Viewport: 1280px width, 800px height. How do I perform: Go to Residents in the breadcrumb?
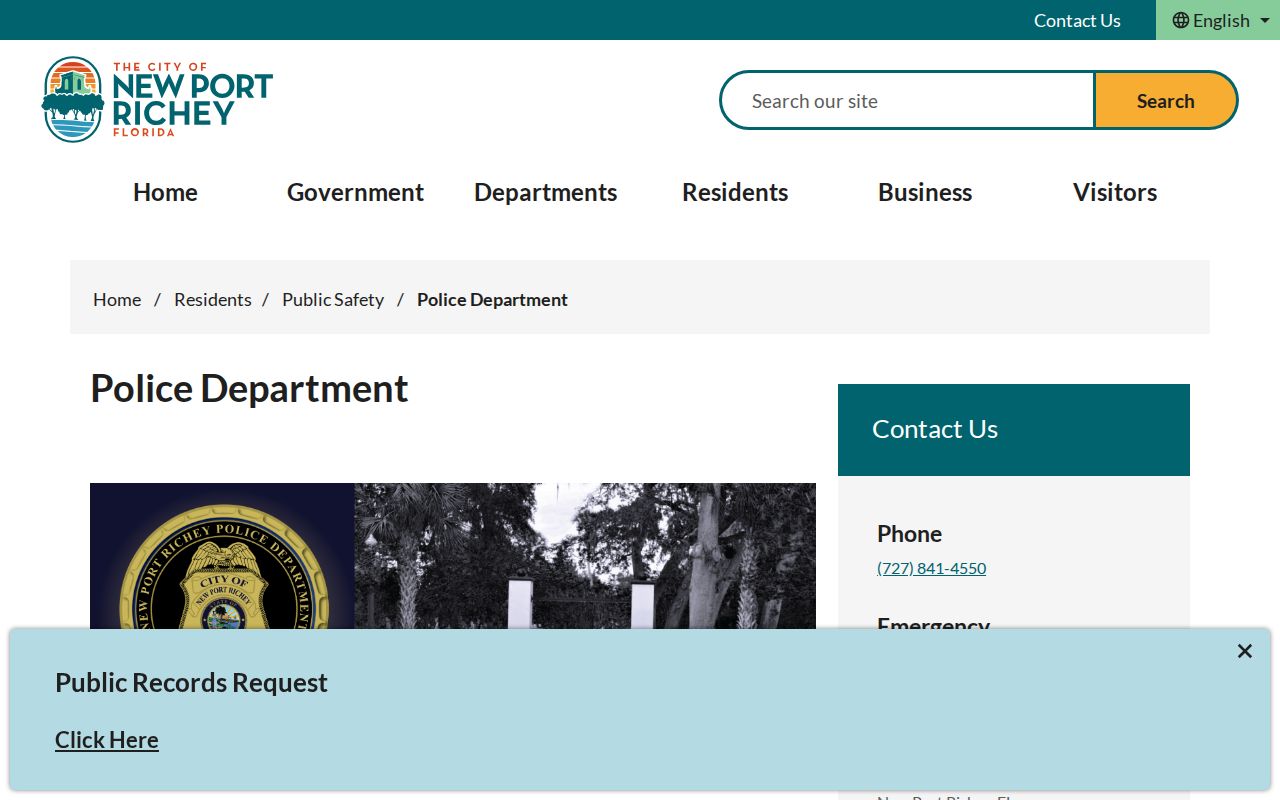(x=213, y=299)
